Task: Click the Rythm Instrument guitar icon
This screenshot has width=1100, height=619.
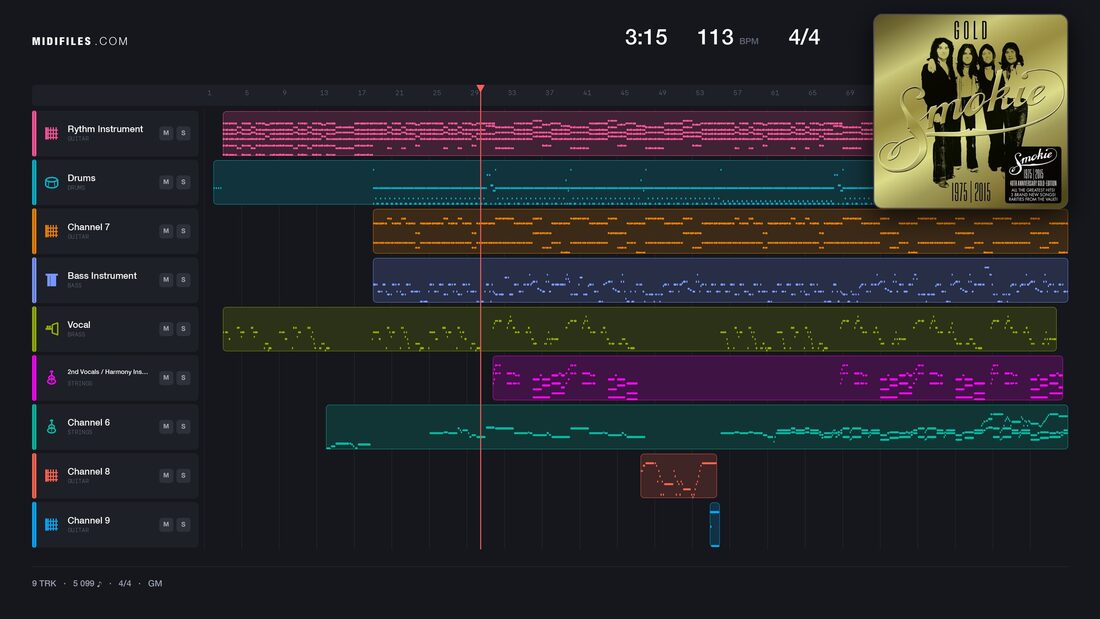Action: 51,133
